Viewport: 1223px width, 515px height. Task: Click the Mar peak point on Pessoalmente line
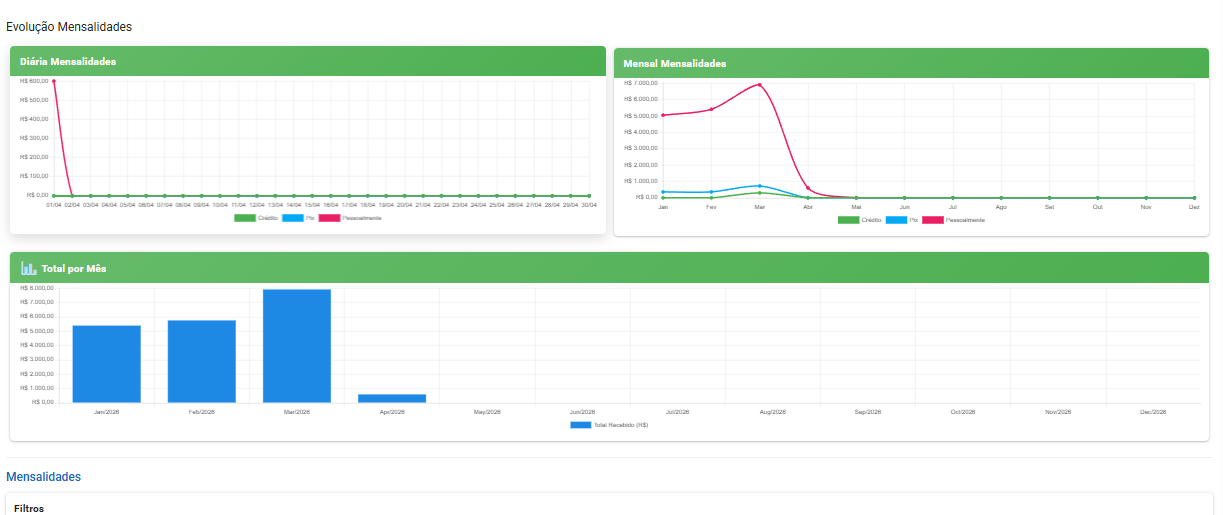click(x=760, y=85)
